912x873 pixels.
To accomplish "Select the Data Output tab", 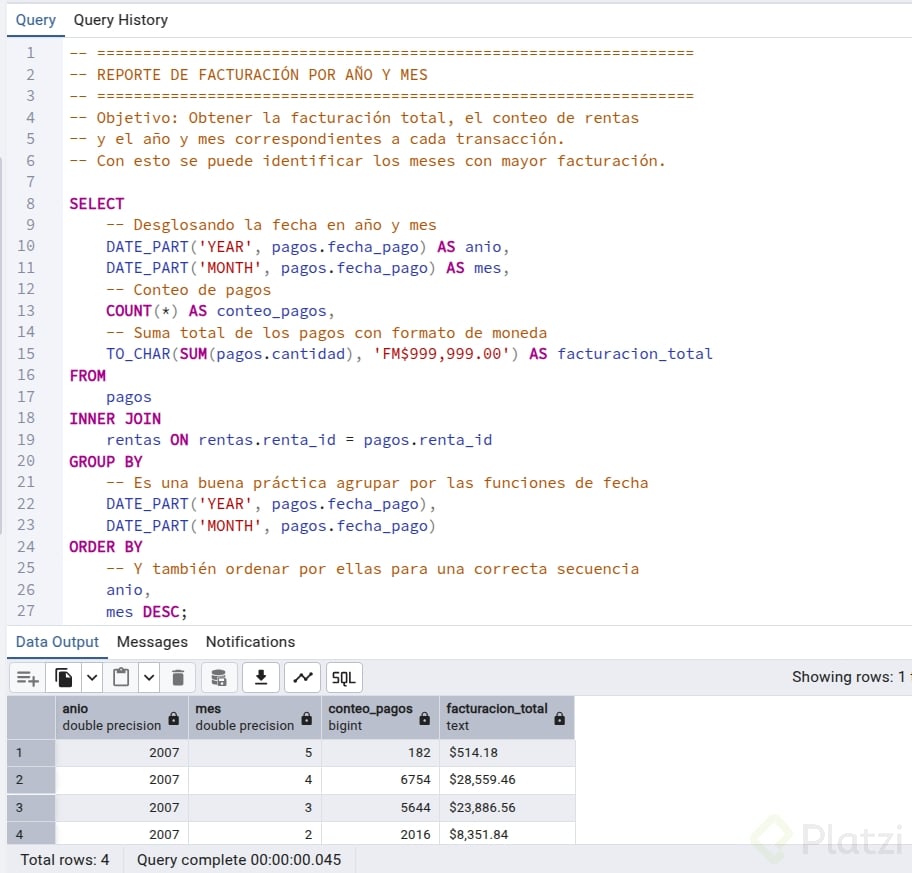I will (x=57, y=642).
